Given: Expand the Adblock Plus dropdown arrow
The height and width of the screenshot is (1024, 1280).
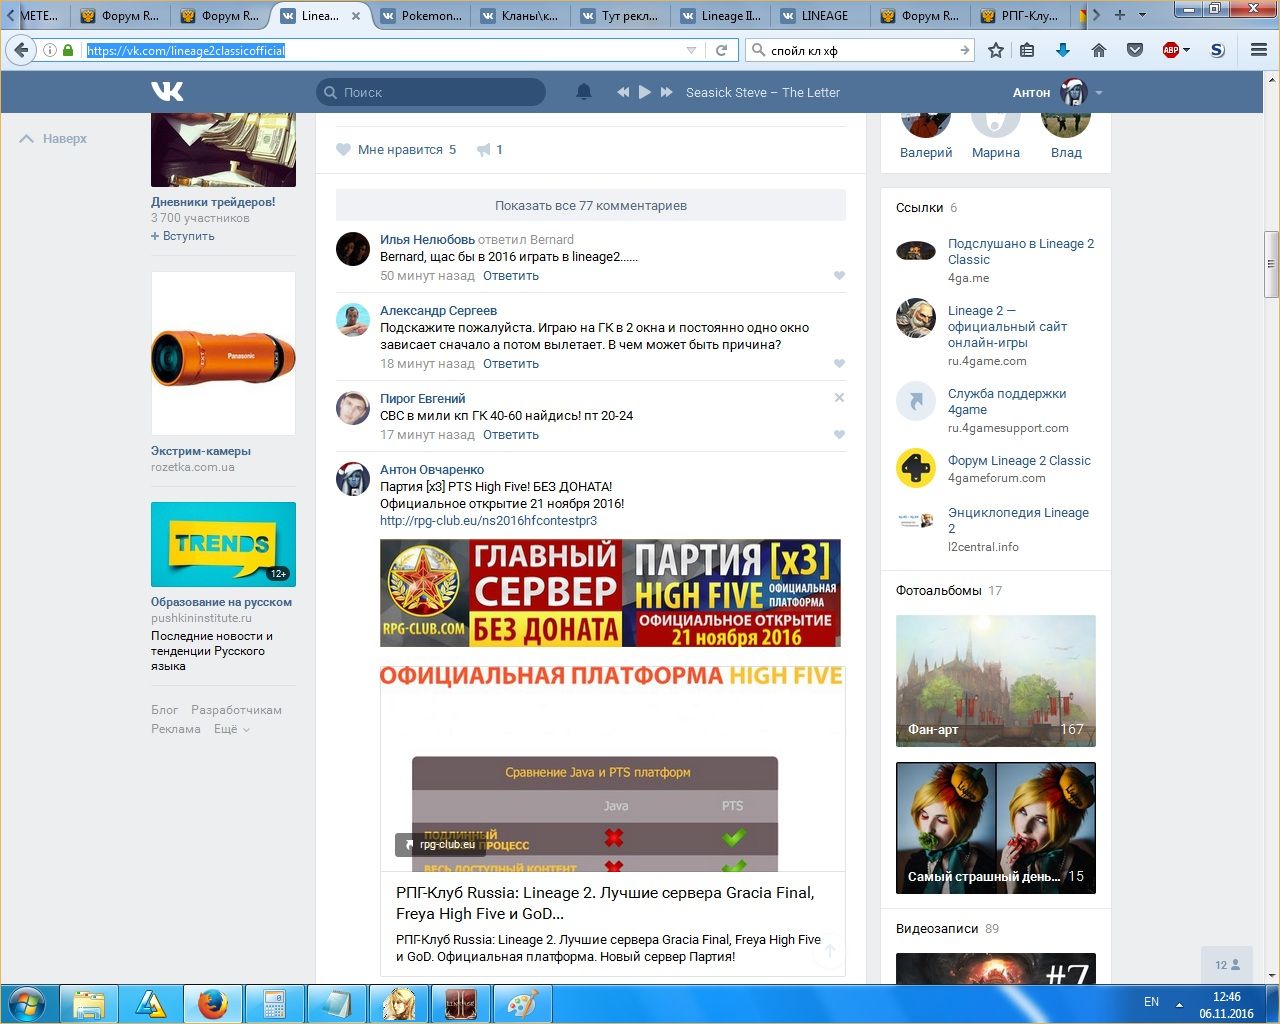Looking at the screenshot, I should point(1187,50).
